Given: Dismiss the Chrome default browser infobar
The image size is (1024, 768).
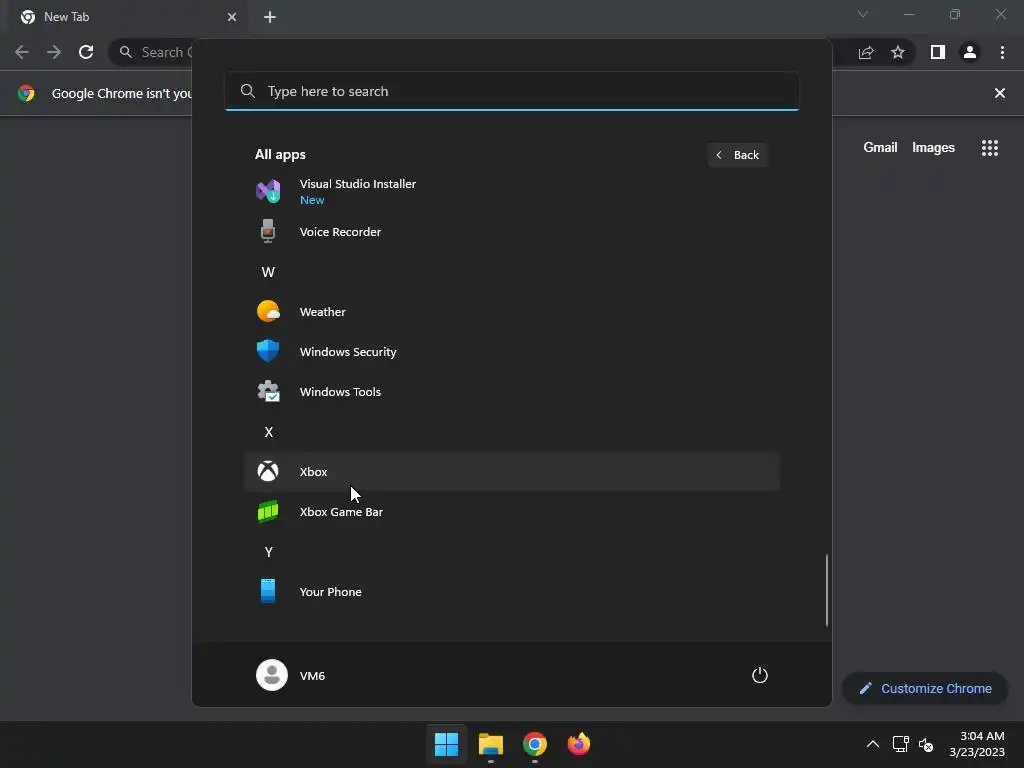Looking at the screenshot, I should click(x=1000, y=93).
